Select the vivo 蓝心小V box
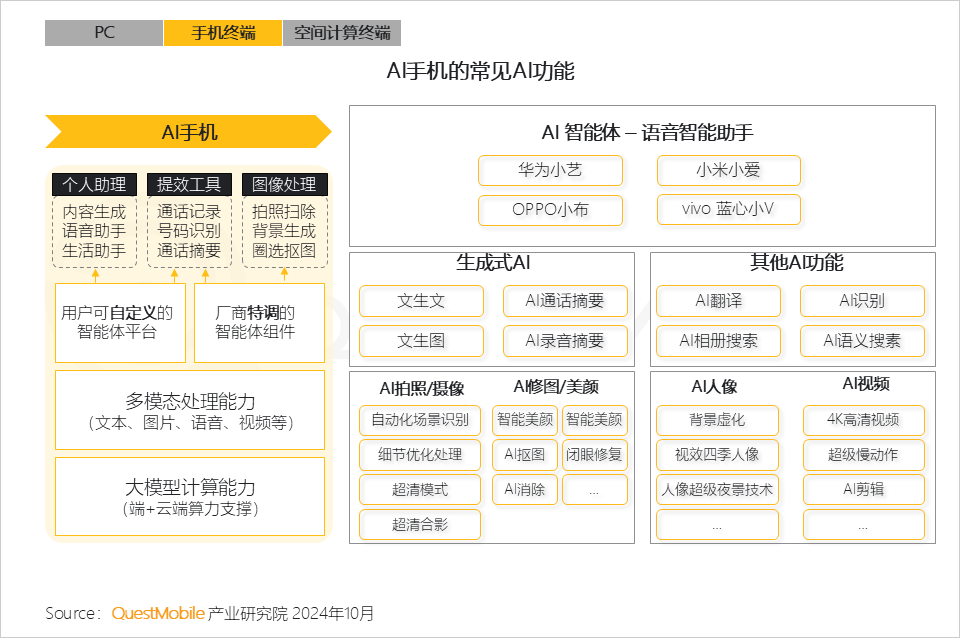Viewport: 960px width, 638px height. [728, 210]
